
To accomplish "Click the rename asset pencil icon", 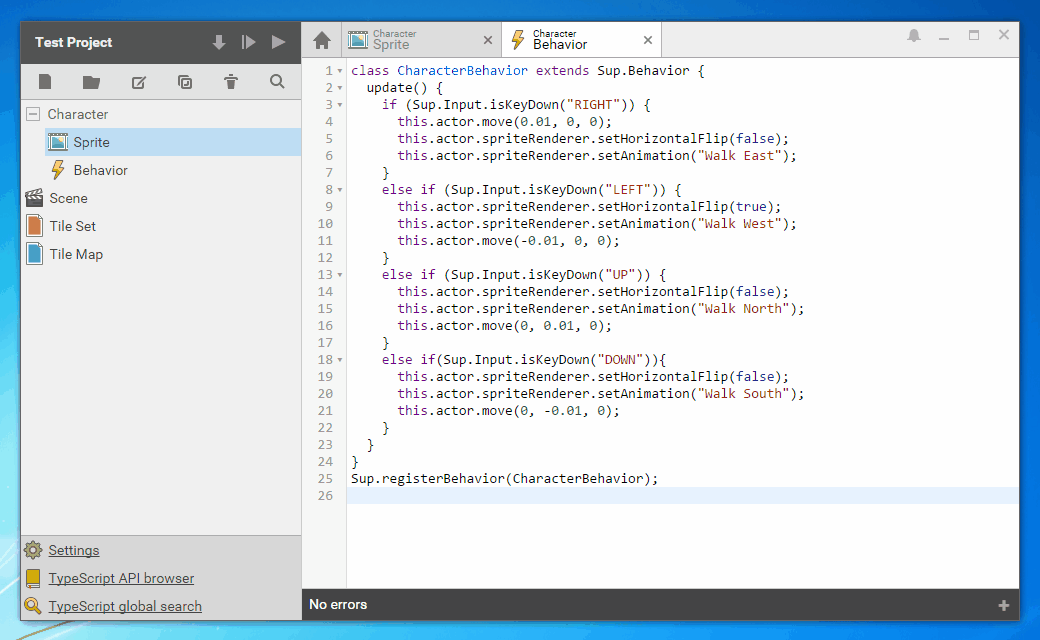I will (x=139, y=82).
